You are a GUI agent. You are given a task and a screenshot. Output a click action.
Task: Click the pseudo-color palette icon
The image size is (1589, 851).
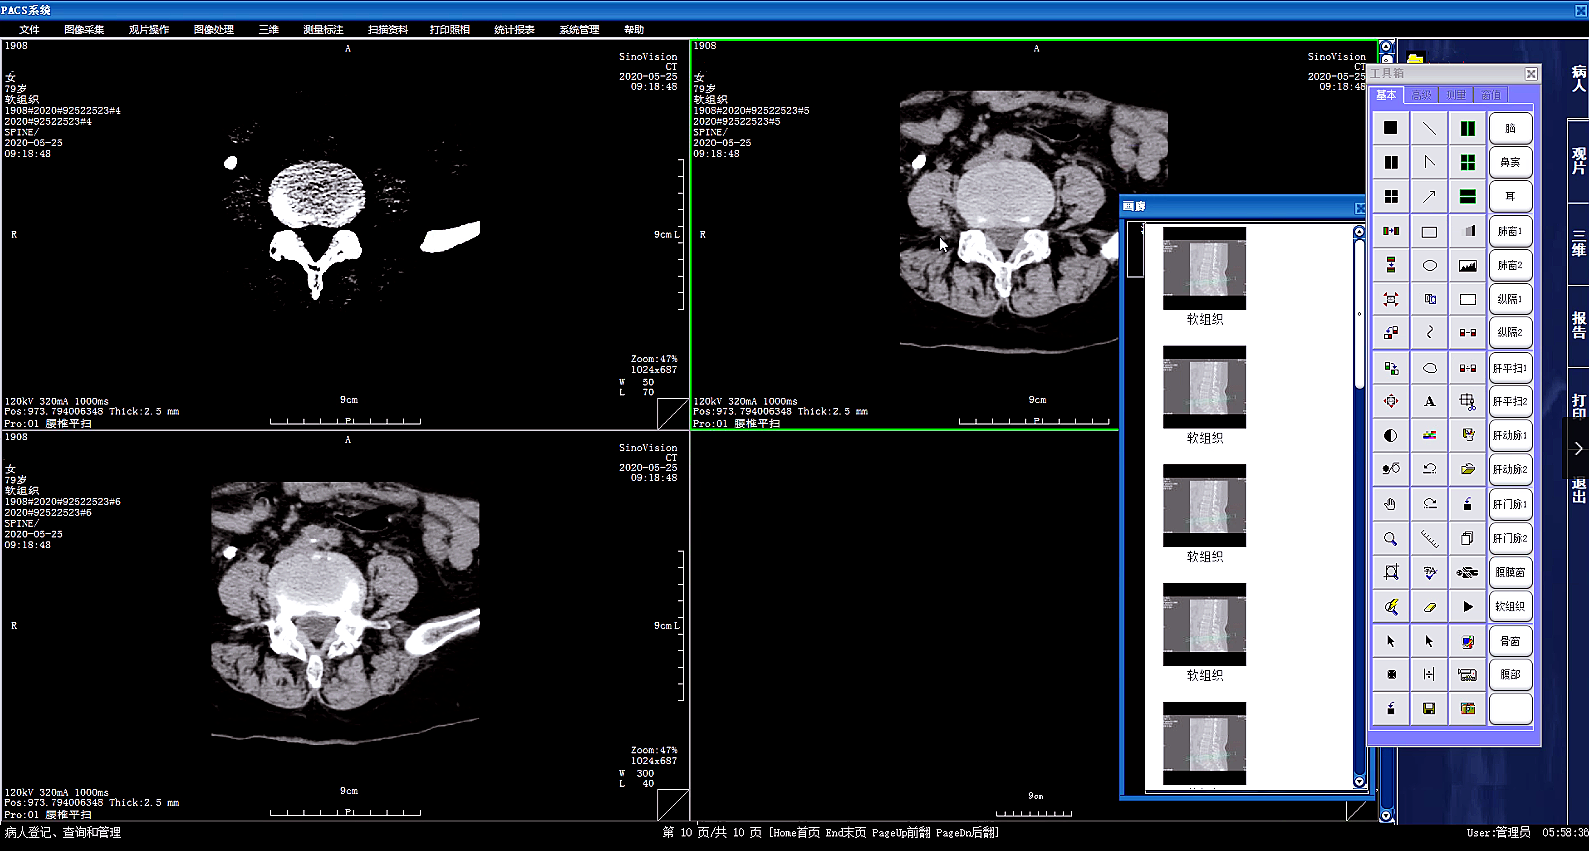point(1429,435)
